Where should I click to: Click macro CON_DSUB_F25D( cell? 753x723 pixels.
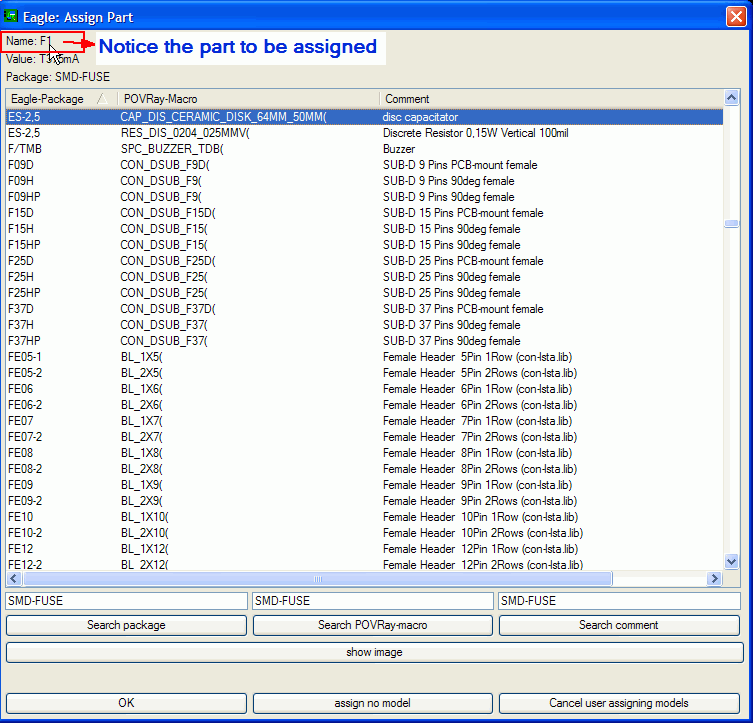coord(168,261)
